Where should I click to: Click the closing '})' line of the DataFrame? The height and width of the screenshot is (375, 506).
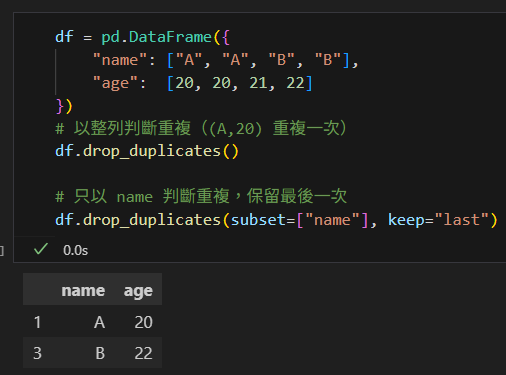click(x=64, y=106)
